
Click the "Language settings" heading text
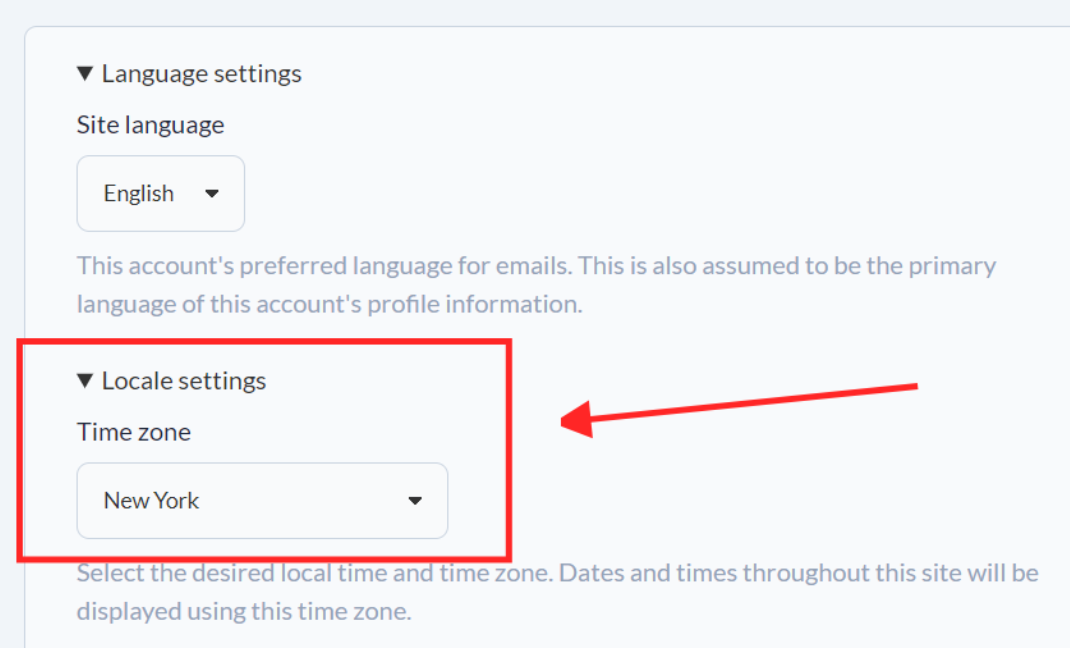201,74
